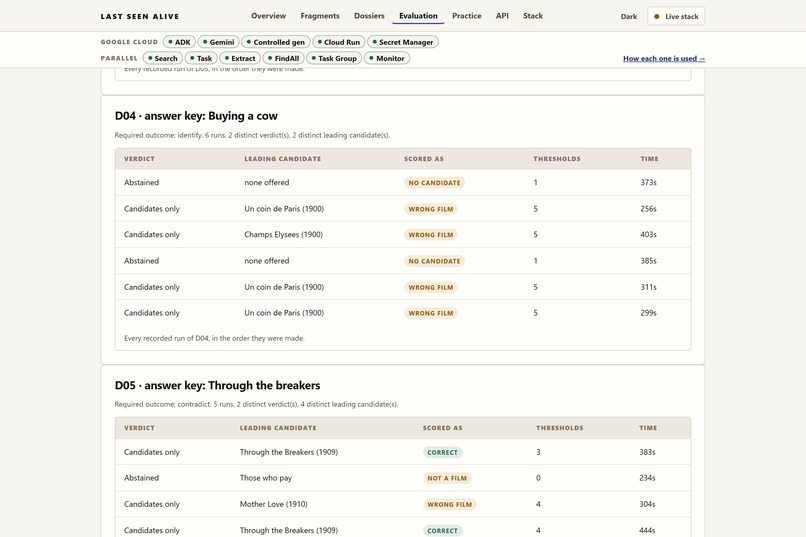Click the Monitor chip
The image size is (806, 537).
(387, 58)
